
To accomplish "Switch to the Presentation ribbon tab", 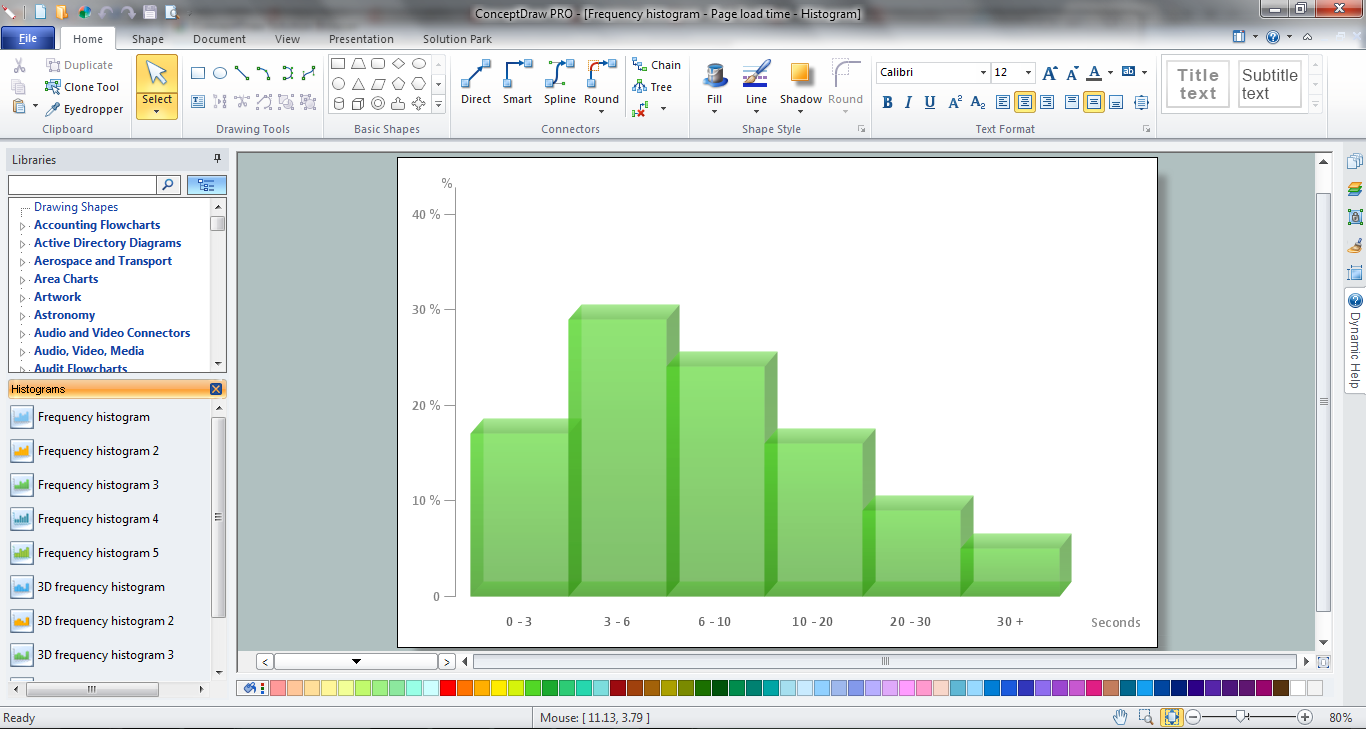I will pos(361,39).
